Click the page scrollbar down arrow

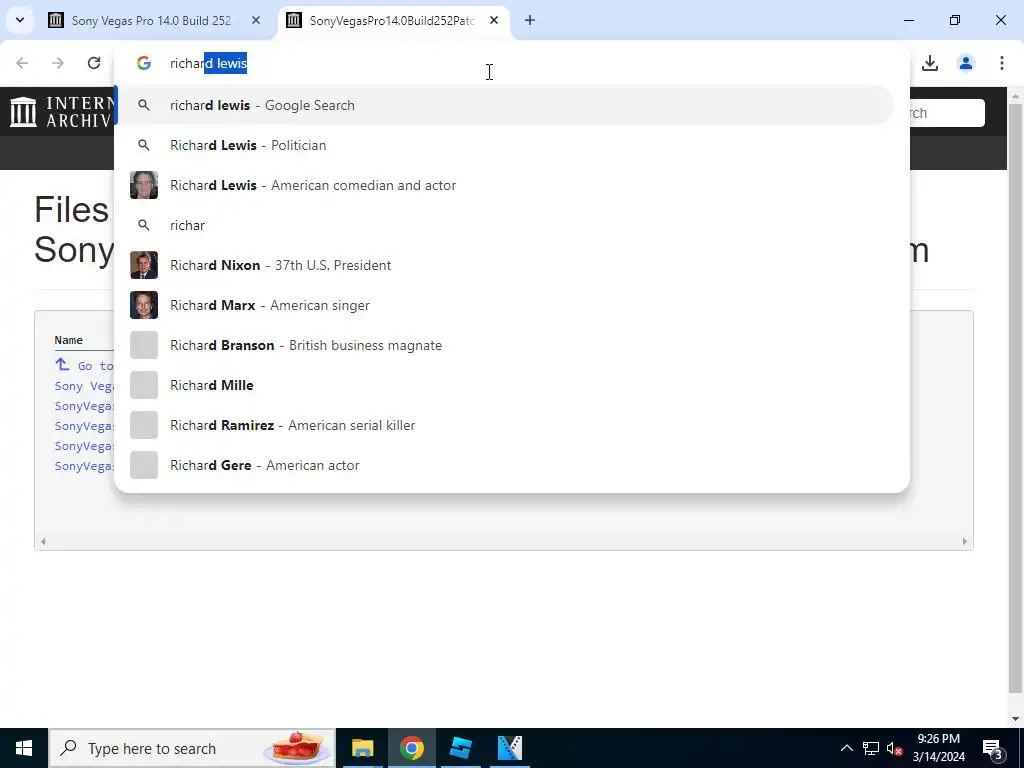[1016, 719]
